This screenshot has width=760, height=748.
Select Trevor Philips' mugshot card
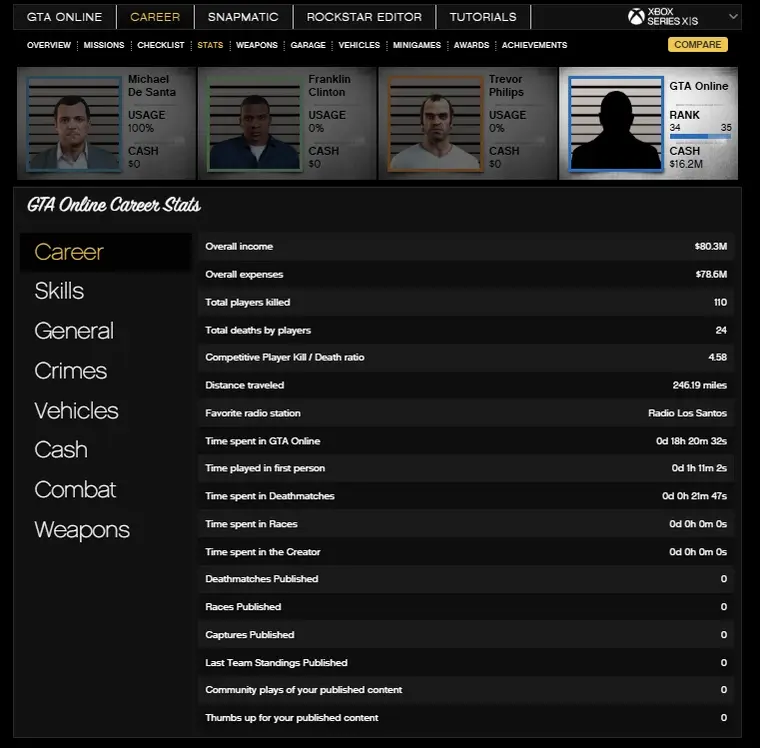click(x=468, y=123)
